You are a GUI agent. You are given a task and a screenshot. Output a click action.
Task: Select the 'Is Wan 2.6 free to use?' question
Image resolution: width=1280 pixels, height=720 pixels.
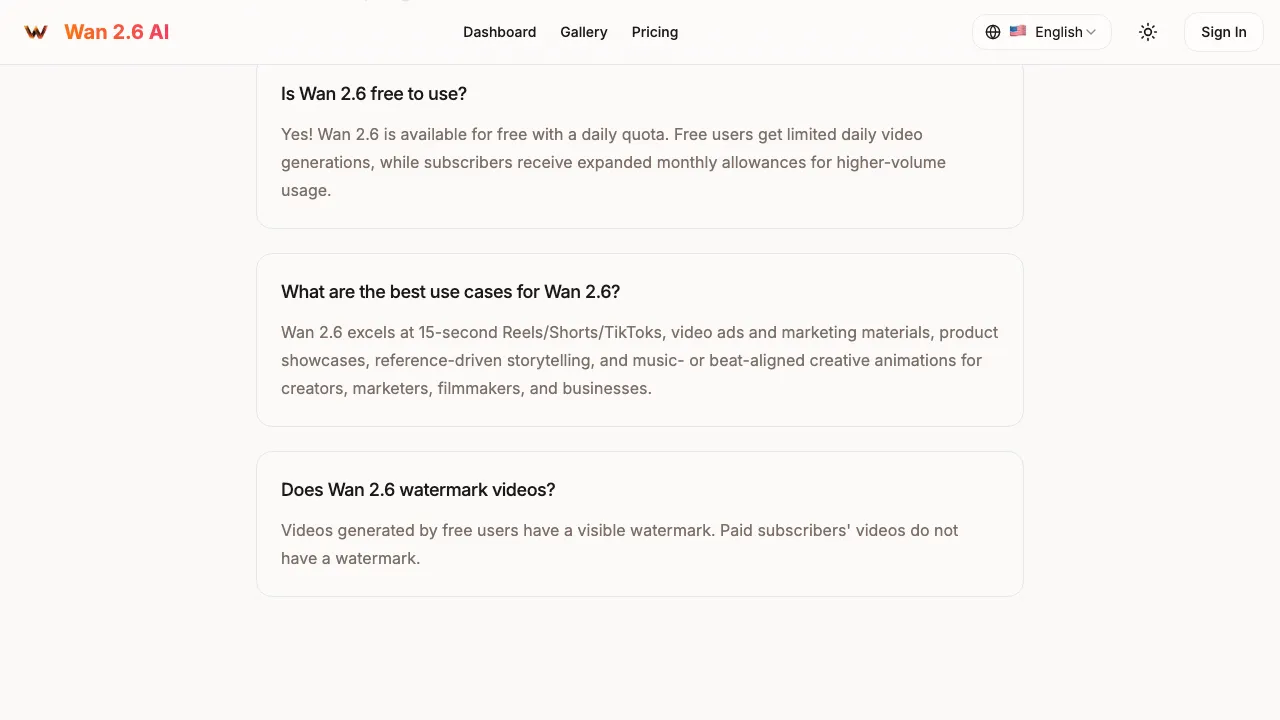(373, 94)
